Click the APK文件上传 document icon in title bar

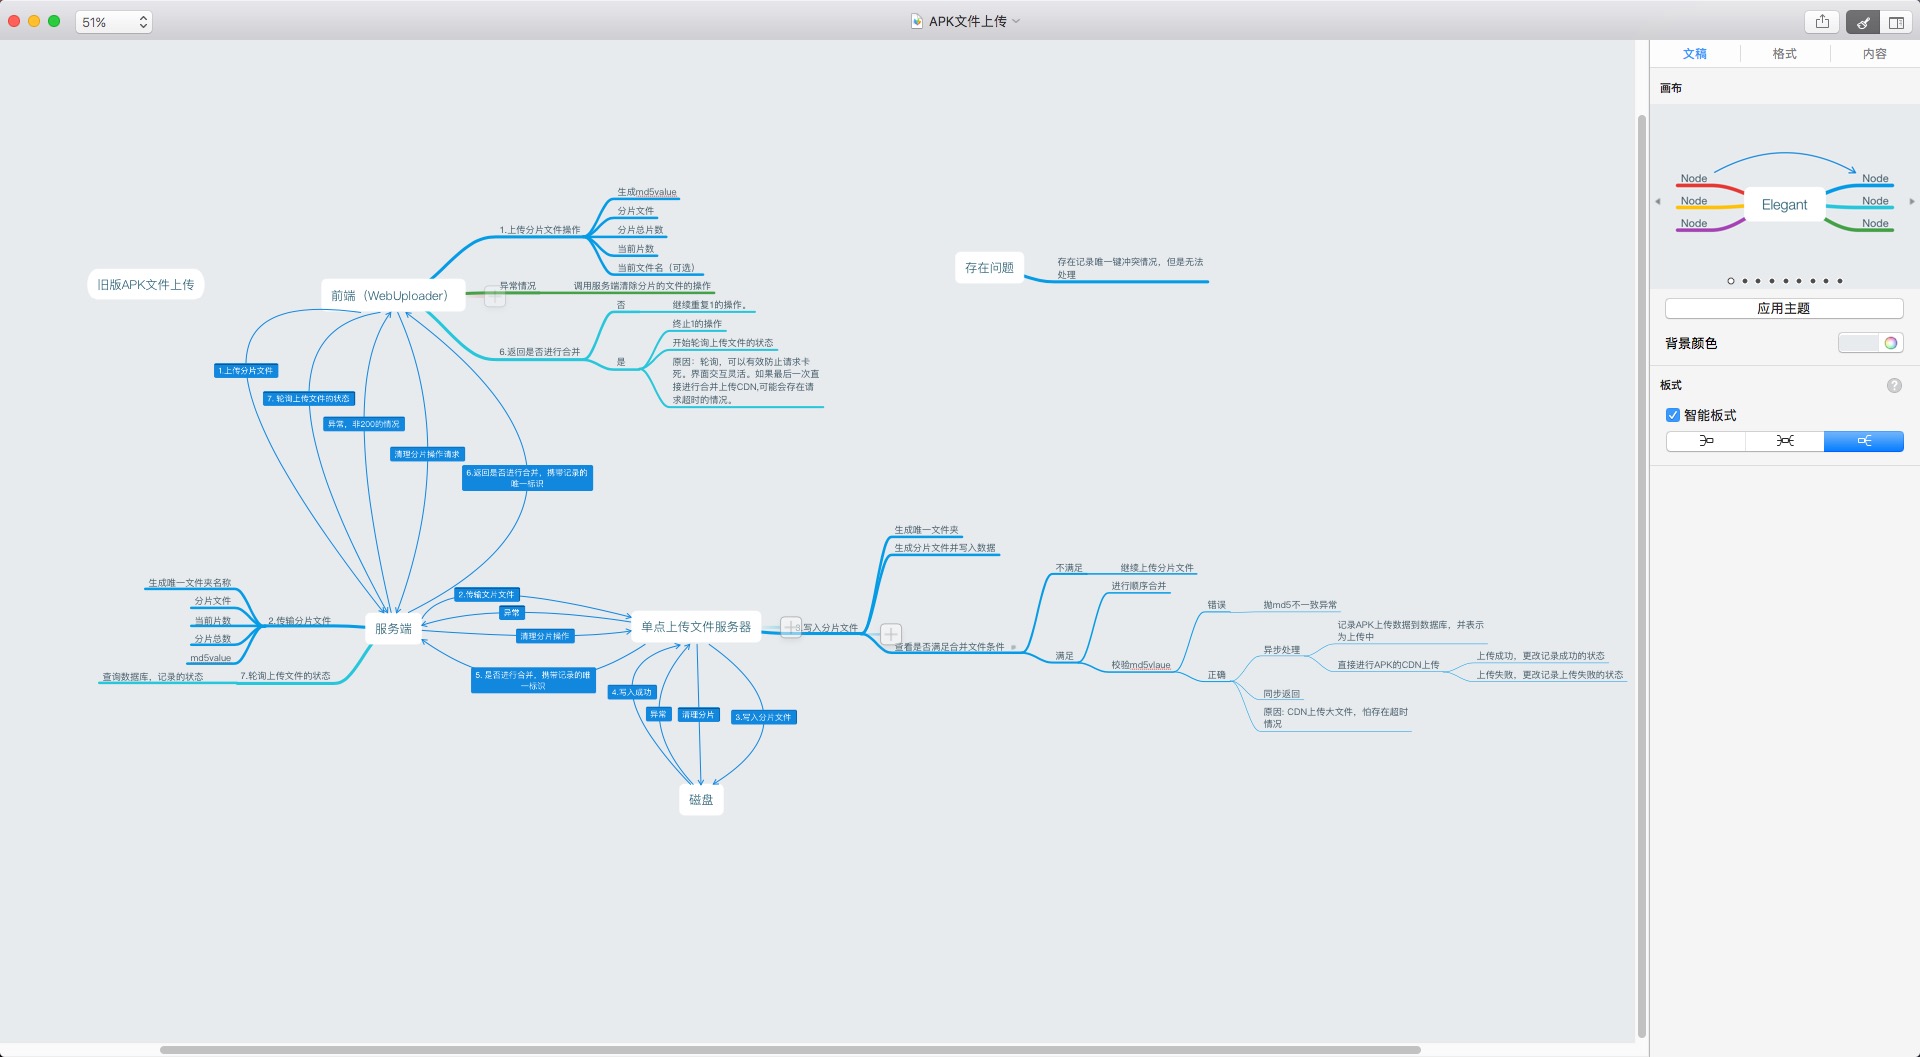coord(917,21)
